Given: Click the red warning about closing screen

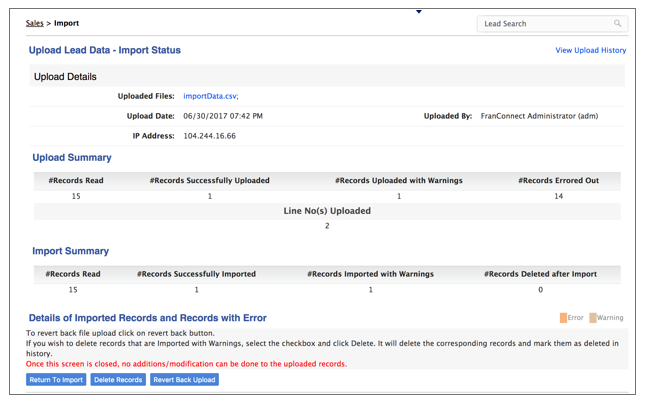Looking at the screenshot, I should (186, 364).
